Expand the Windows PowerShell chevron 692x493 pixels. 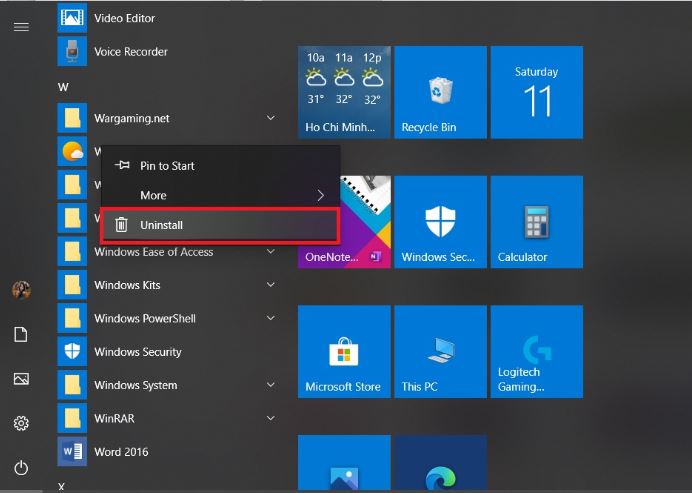[271, 318]
